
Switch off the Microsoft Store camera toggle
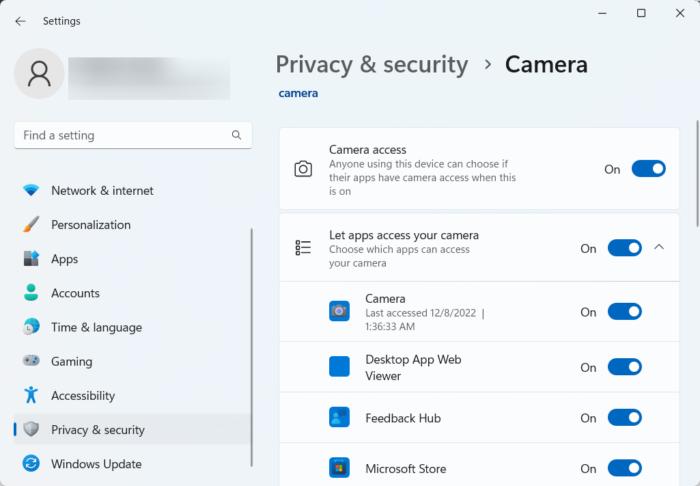624,468
